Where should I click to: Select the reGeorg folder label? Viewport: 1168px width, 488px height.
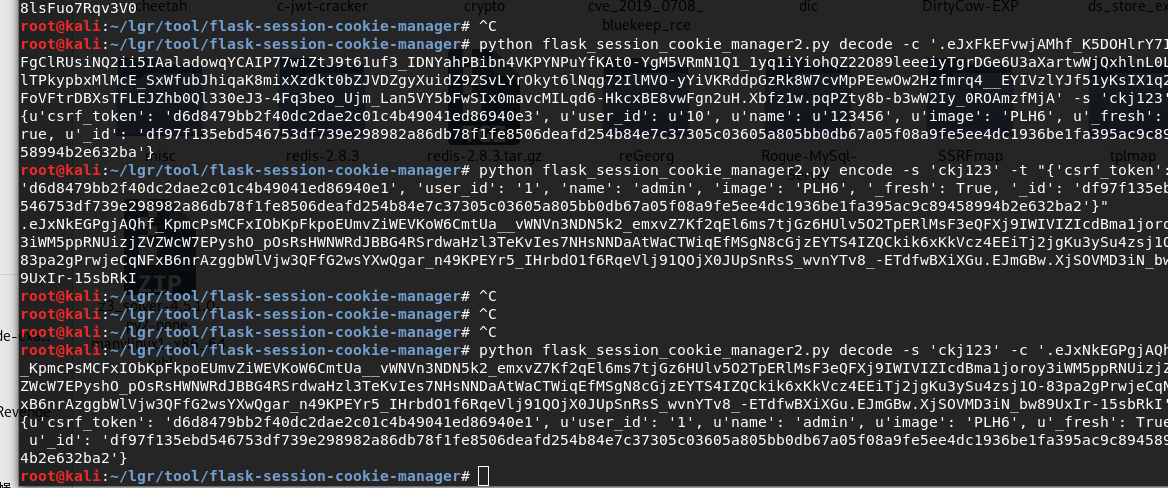pos(647,156)
